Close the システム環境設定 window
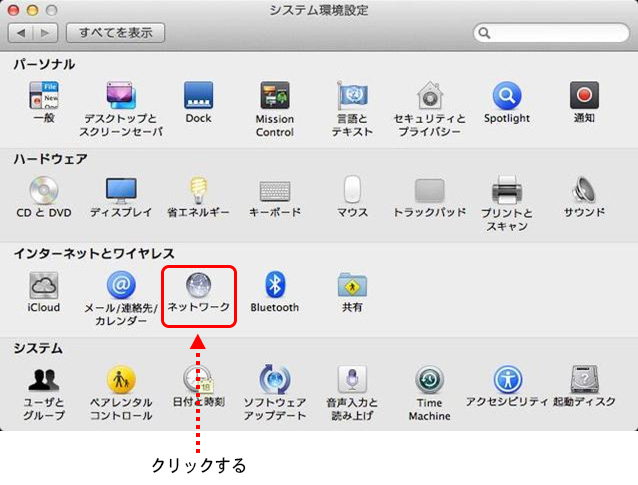Image resolution: width=638 pixels, height=485 pixels. coord(13,10)
